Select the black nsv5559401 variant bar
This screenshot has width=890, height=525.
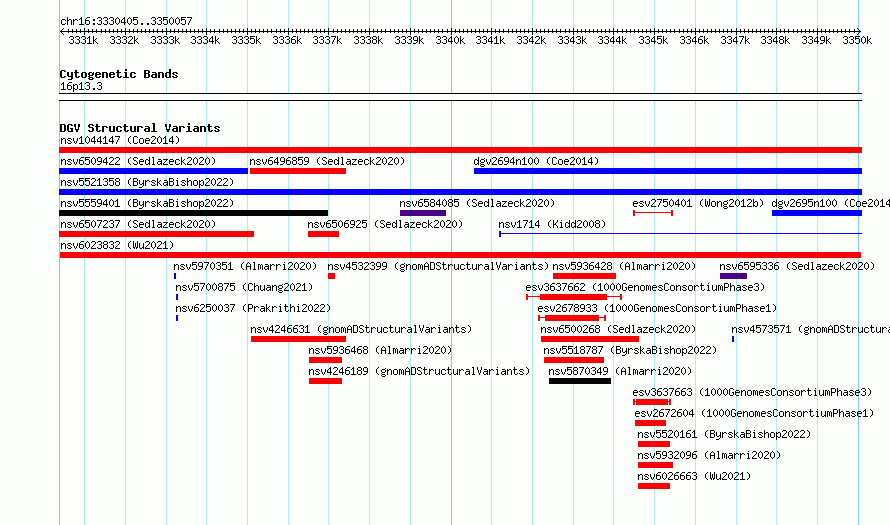pos(194,213)
